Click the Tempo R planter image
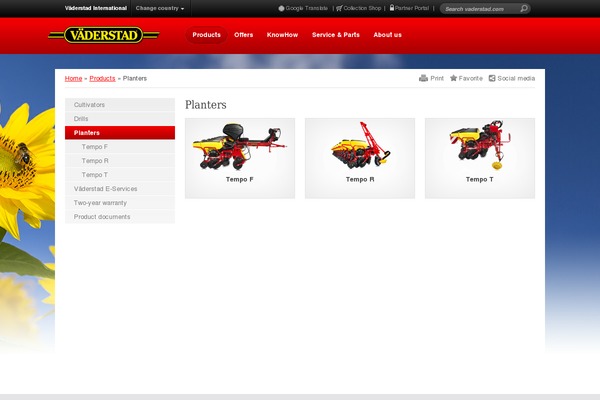 pyautogui.click(x=361, y=145)
